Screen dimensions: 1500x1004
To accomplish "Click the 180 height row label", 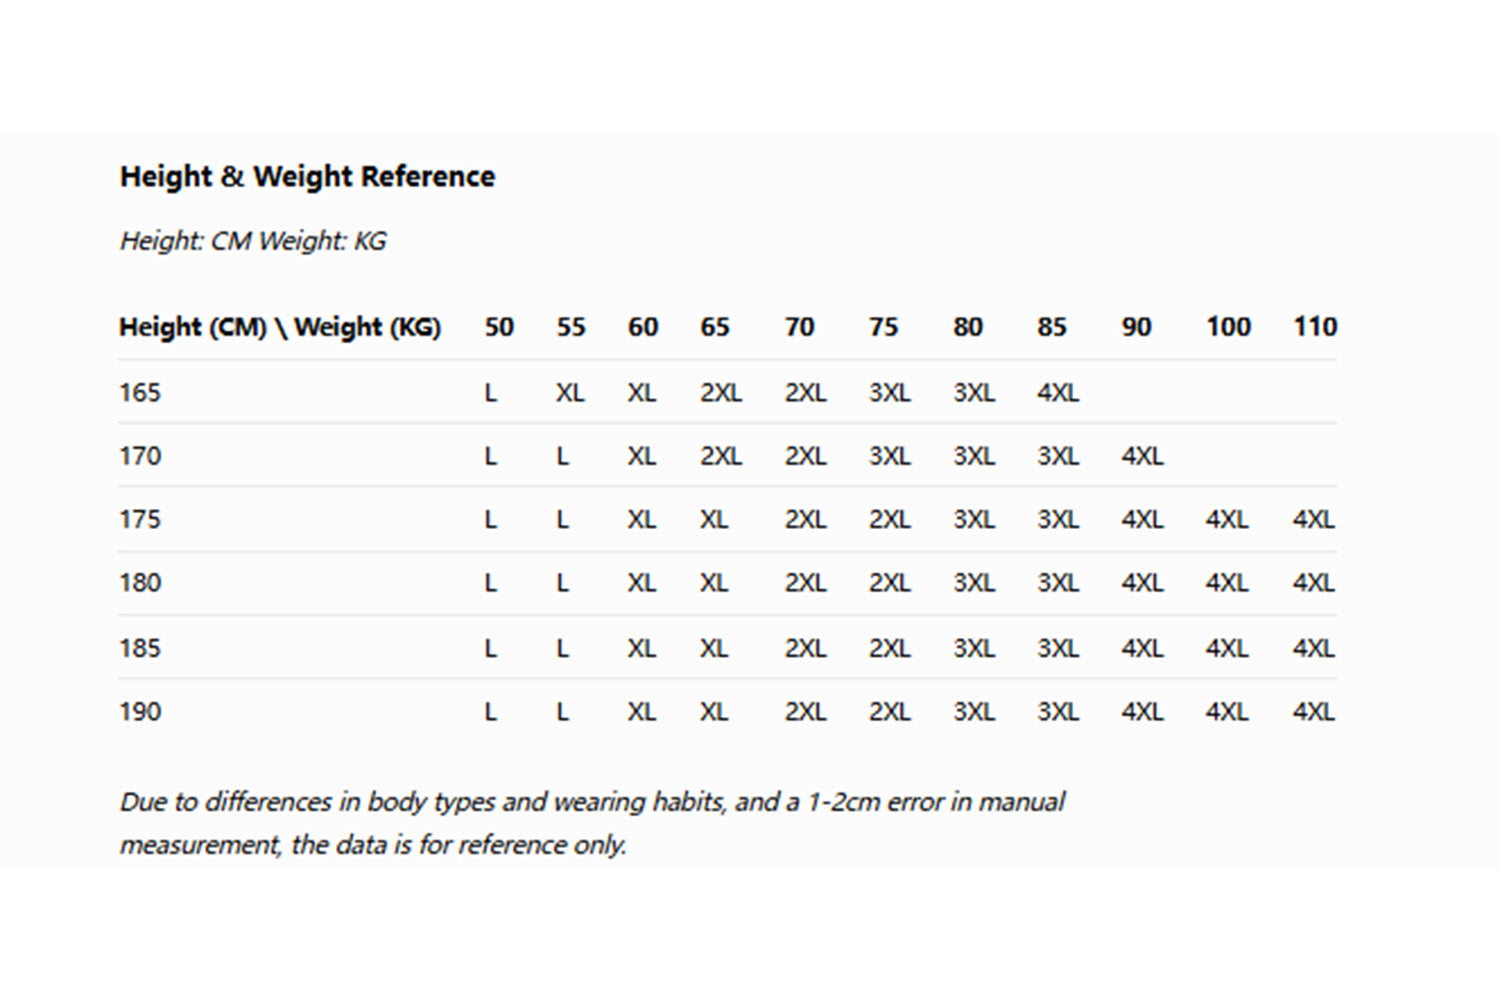I will click(140, 583).
